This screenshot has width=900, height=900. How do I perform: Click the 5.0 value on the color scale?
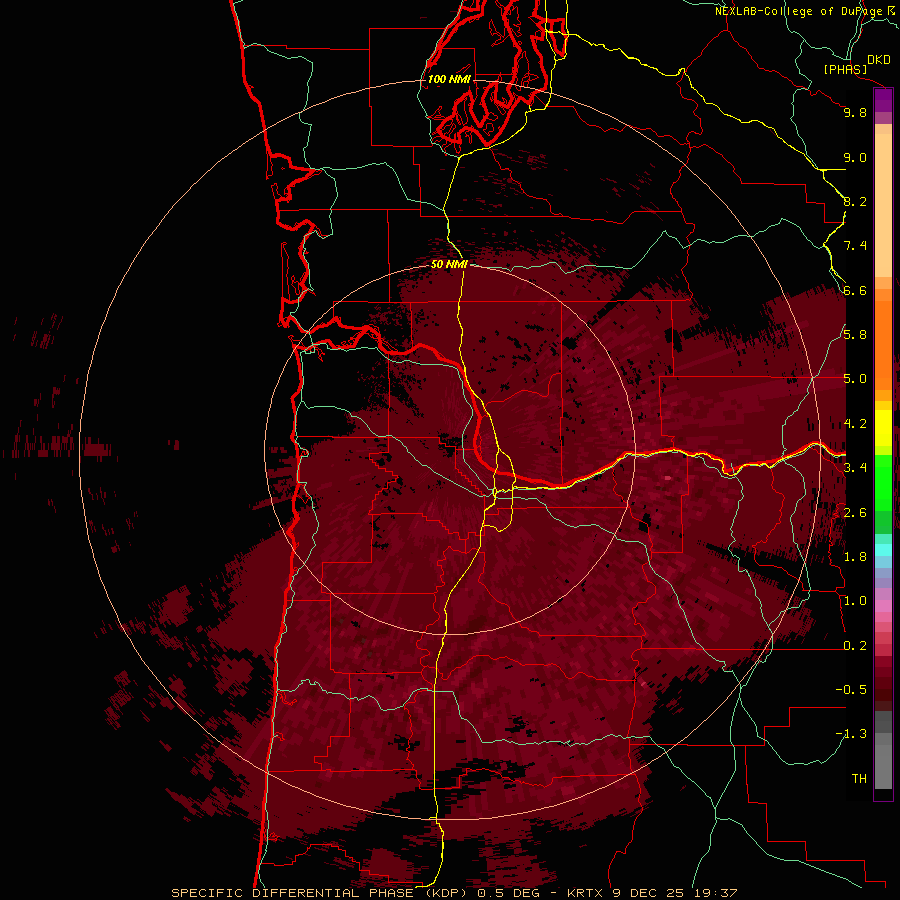pos(855,379)
